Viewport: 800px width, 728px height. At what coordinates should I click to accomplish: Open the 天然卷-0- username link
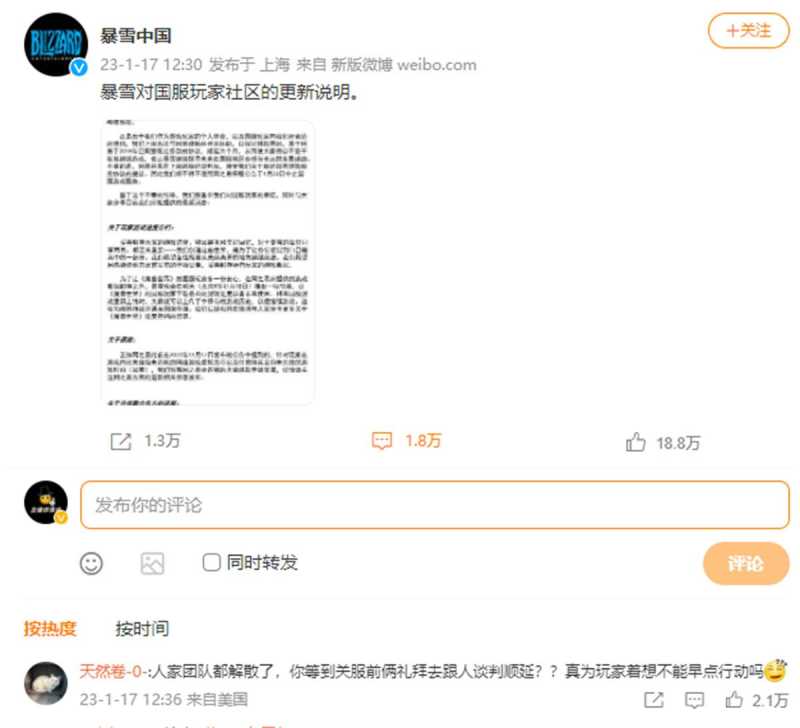[111, 671]
